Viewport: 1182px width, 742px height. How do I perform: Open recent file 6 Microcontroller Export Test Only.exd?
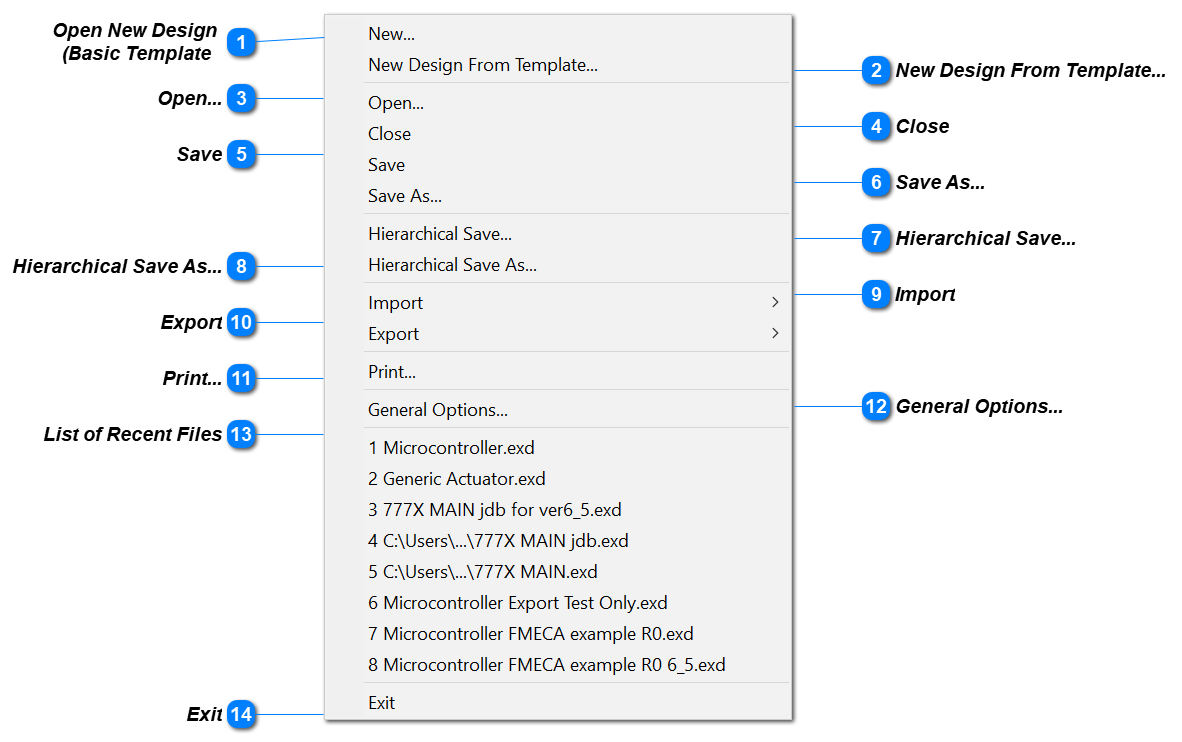(x=558, y=602)
